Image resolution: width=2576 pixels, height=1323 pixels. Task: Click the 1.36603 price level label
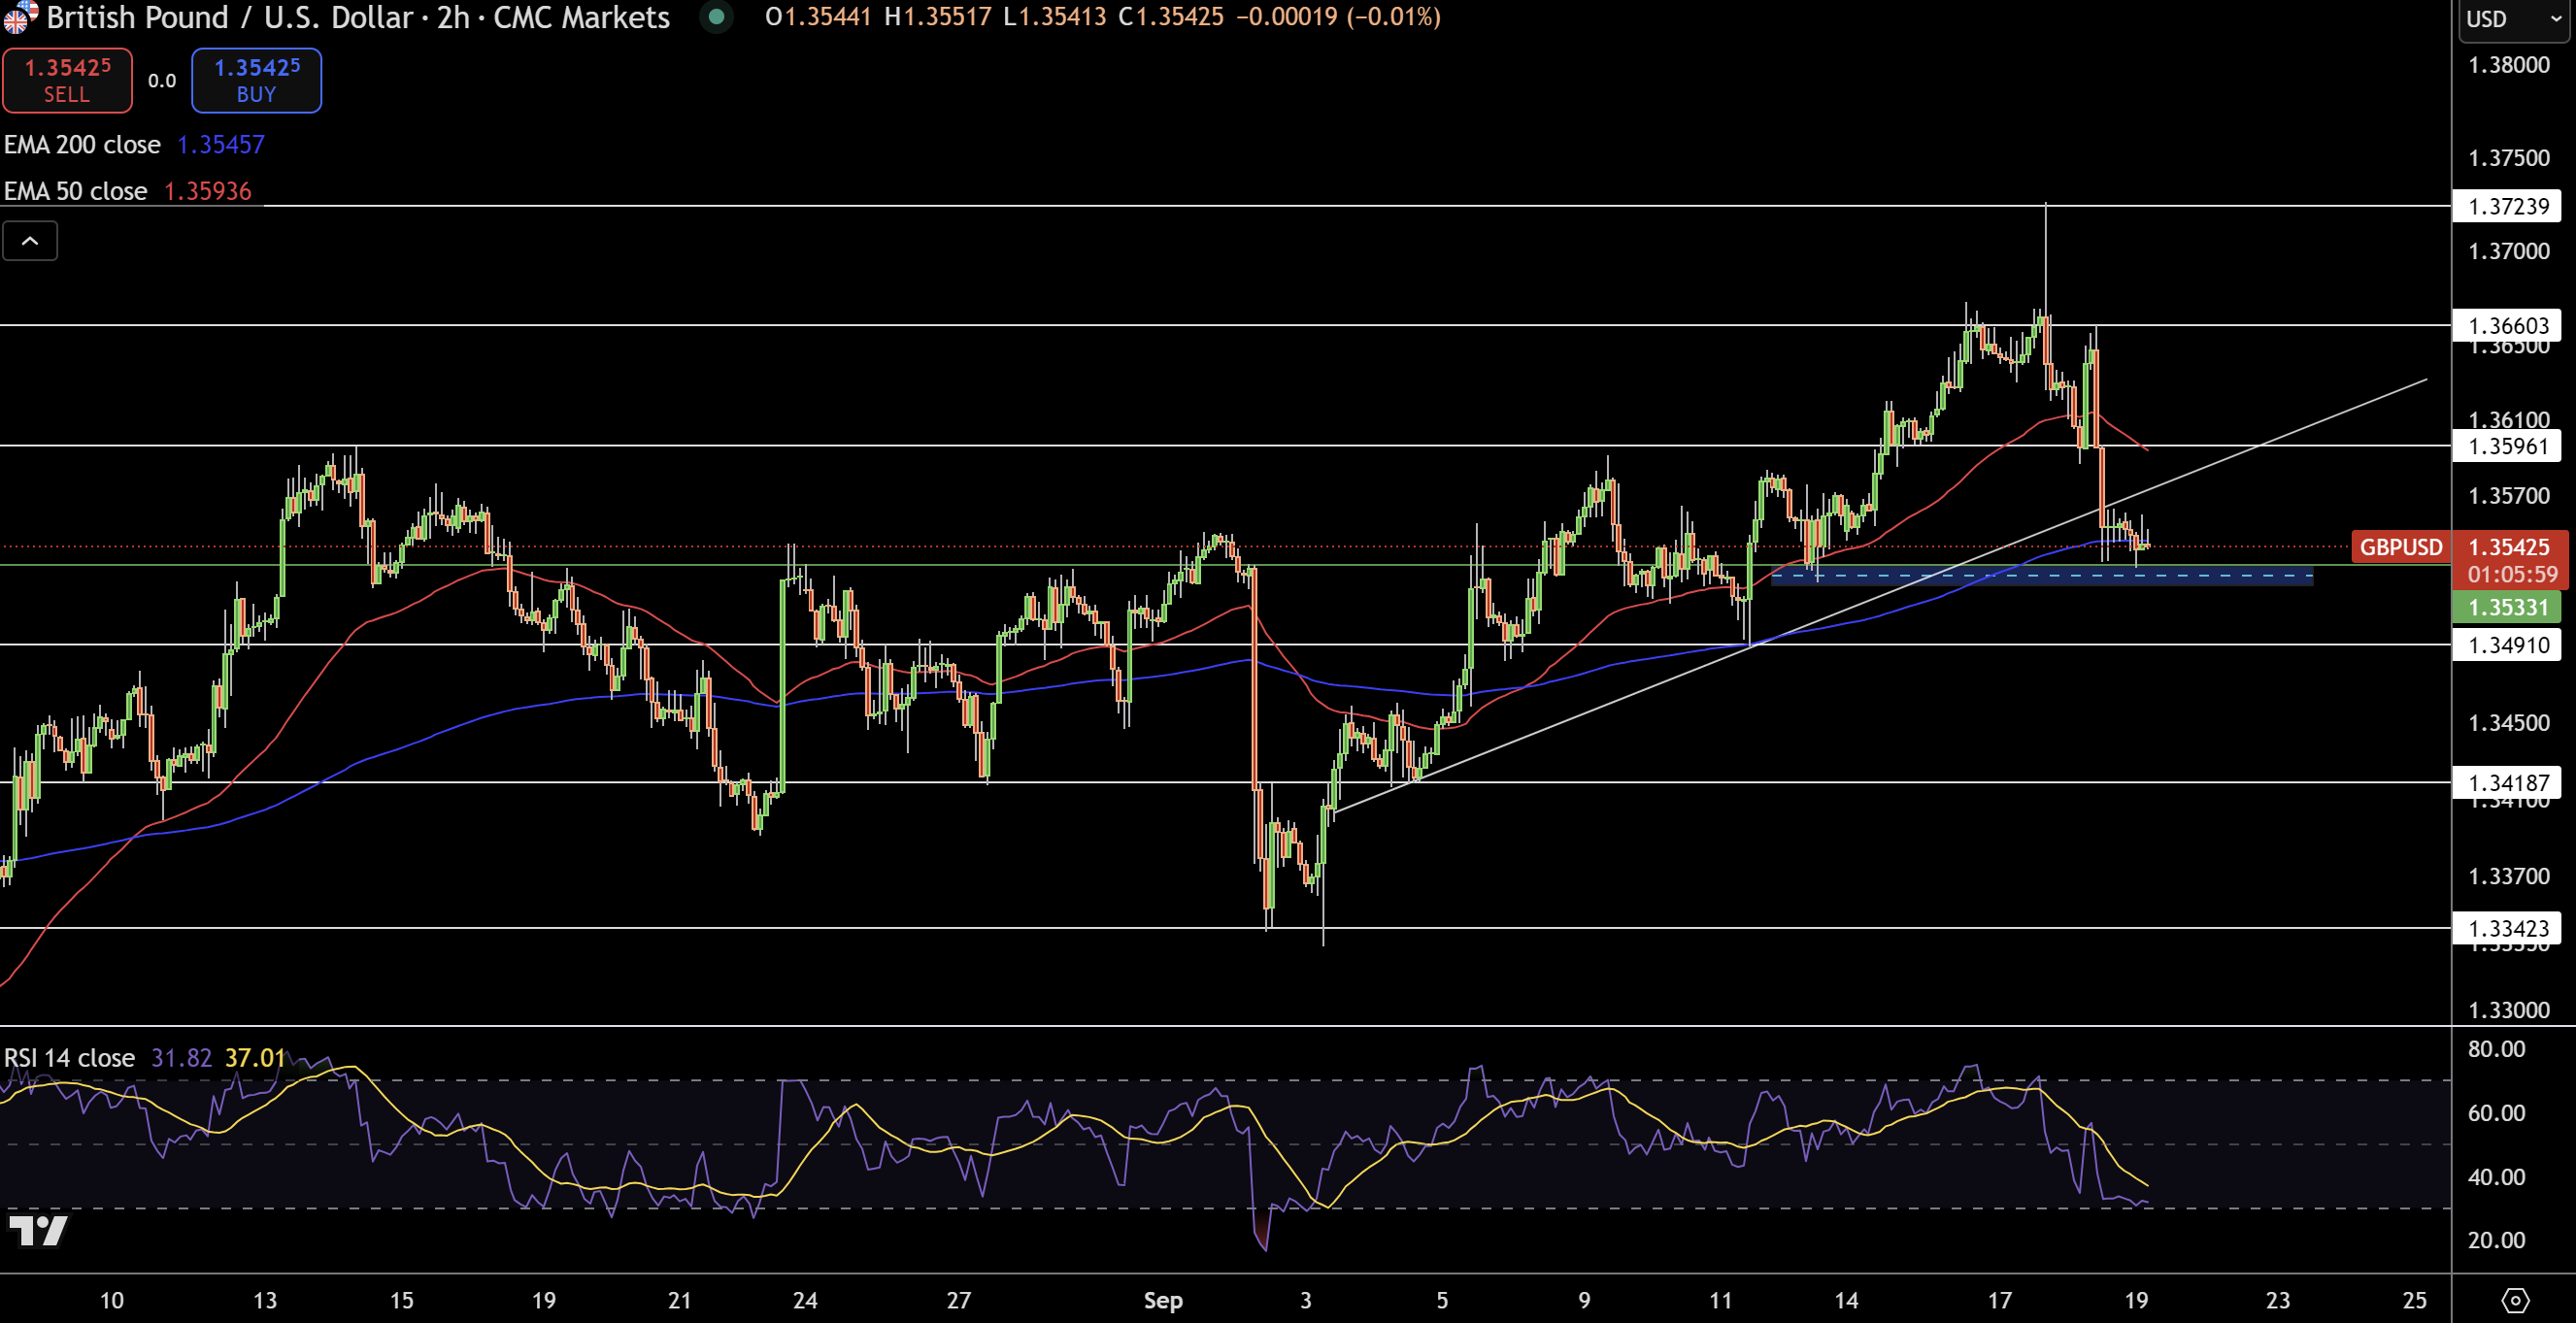pyautogui.click(x=2507, y=325)
